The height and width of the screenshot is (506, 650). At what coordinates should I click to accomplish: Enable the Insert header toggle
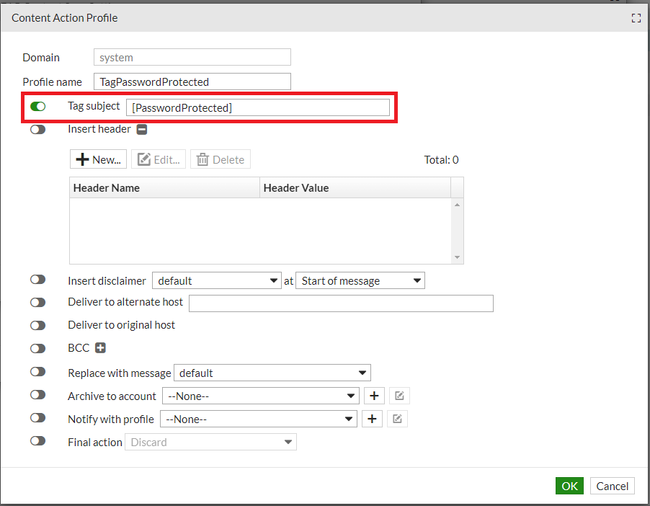coord(38,129)
